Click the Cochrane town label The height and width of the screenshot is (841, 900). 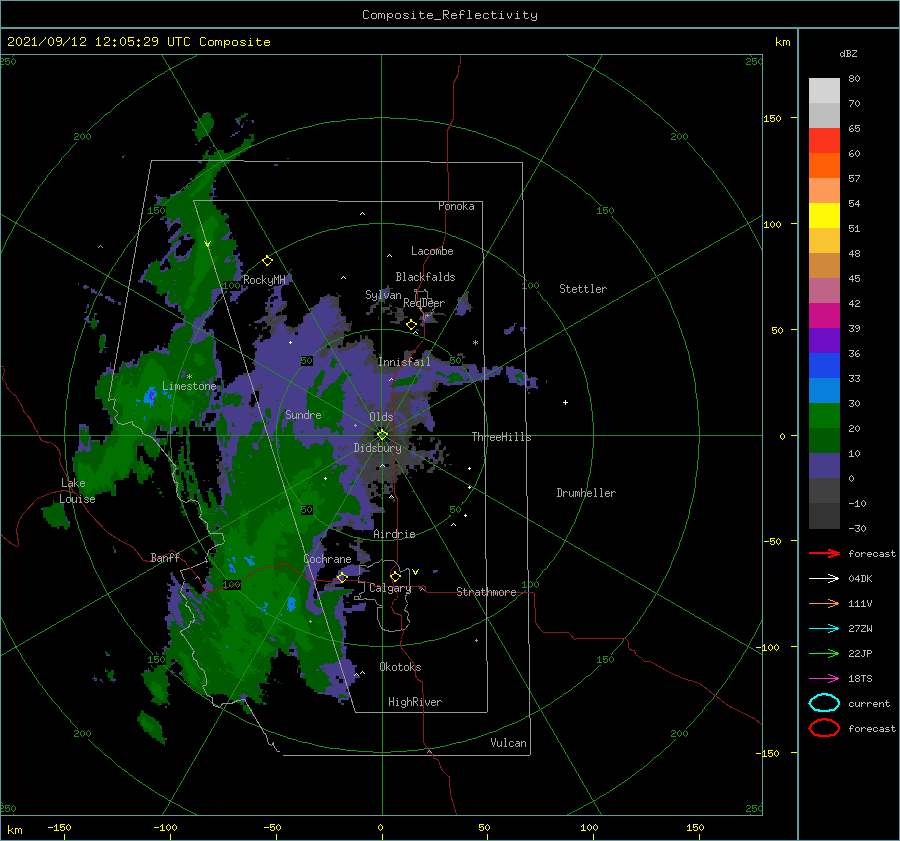point(327,559)
